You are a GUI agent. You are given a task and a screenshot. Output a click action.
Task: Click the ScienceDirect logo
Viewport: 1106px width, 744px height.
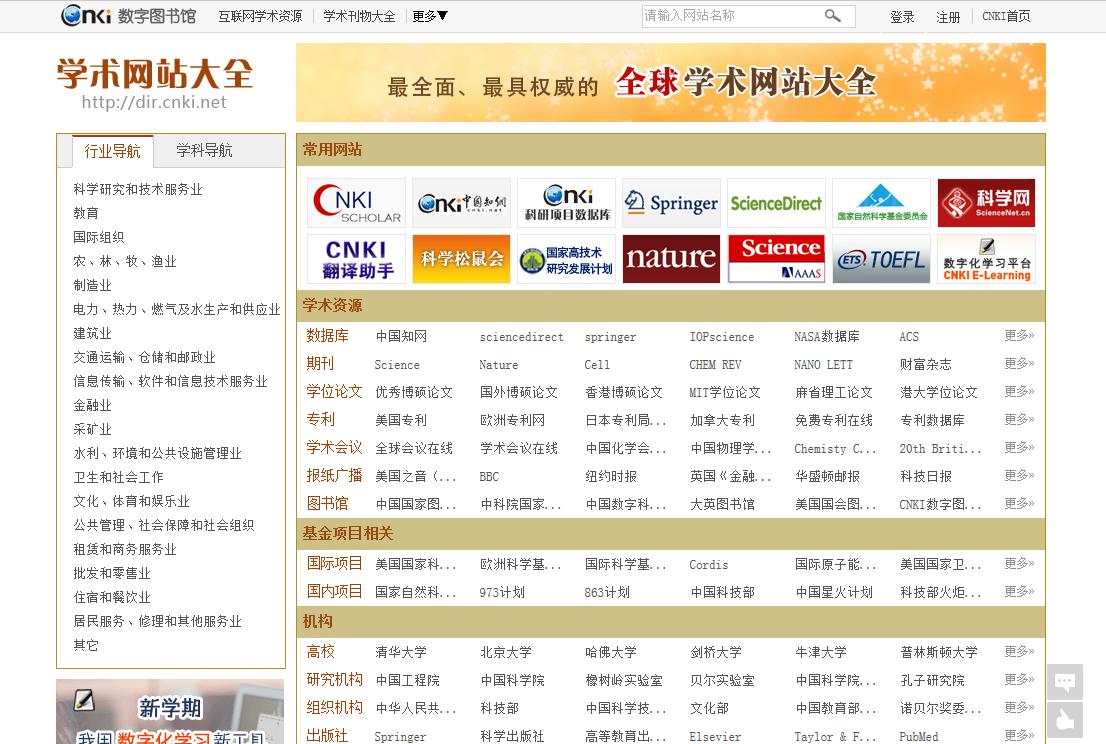coord(776,203)
